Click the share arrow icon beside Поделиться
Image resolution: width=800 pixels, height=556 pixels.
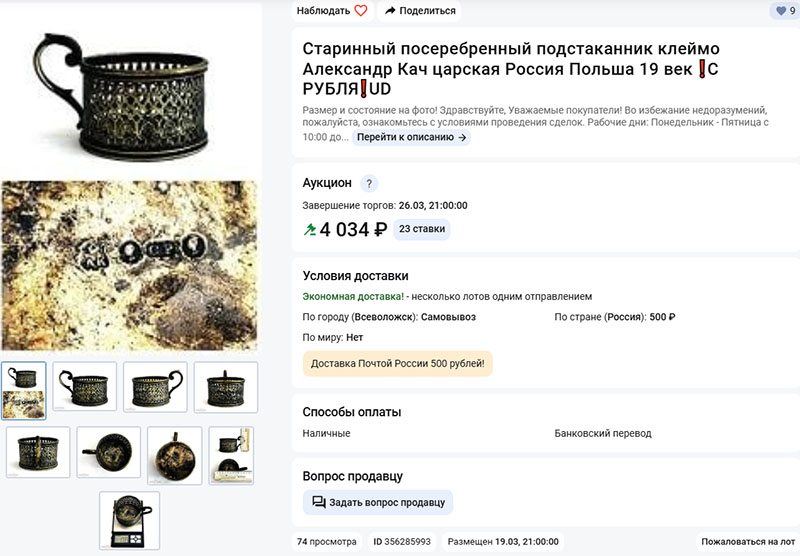pos(390,10)
